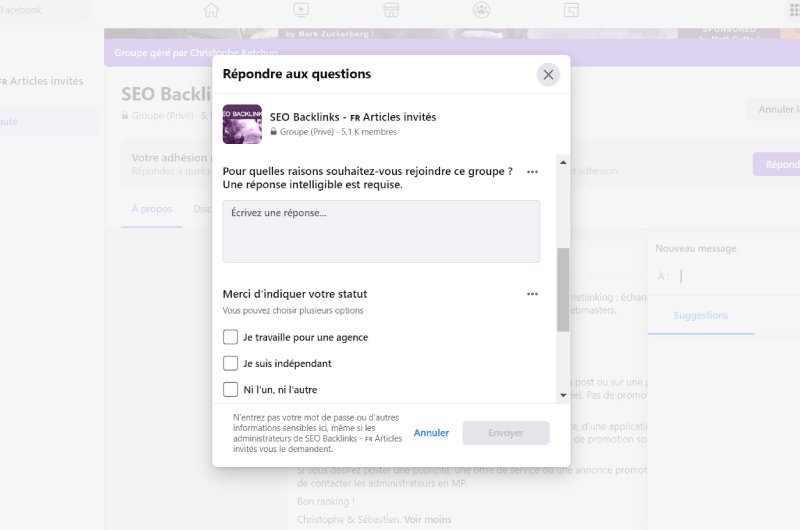Open the Suggestions tab in Nouveau message
Viewport: 800px width, 530px height.
701,315
